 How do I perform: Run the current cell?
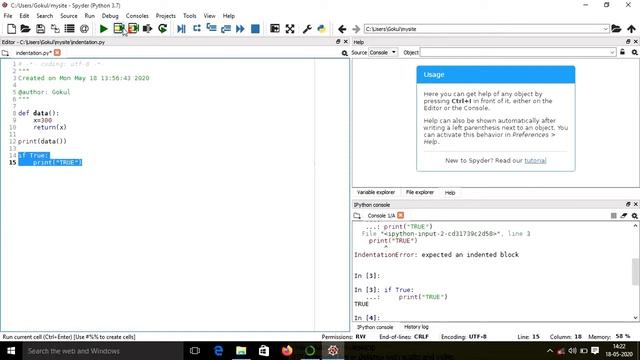[x=118, y=29]
